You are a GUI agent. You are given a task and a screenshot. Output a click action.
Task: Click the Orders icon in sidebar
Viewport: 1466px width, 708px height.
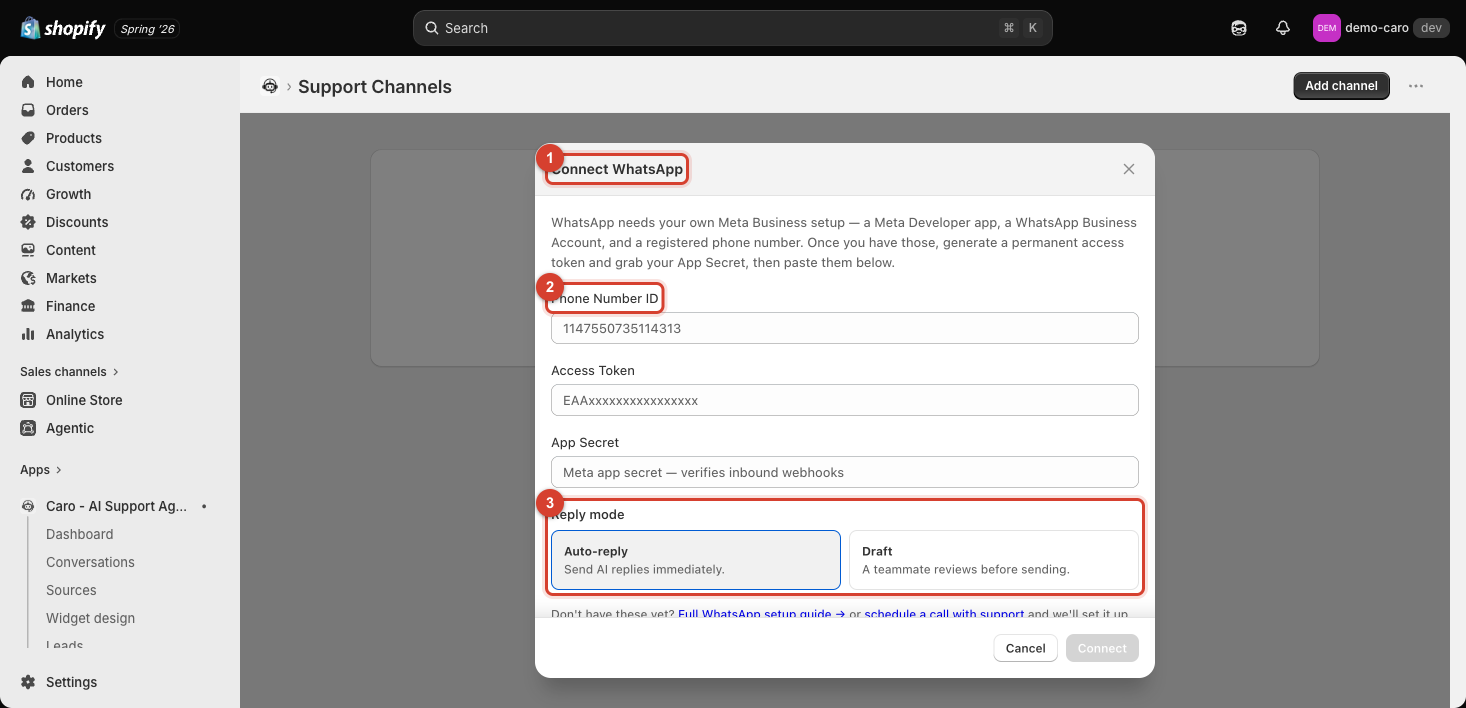pyautogui.click(x=28, y=110)
